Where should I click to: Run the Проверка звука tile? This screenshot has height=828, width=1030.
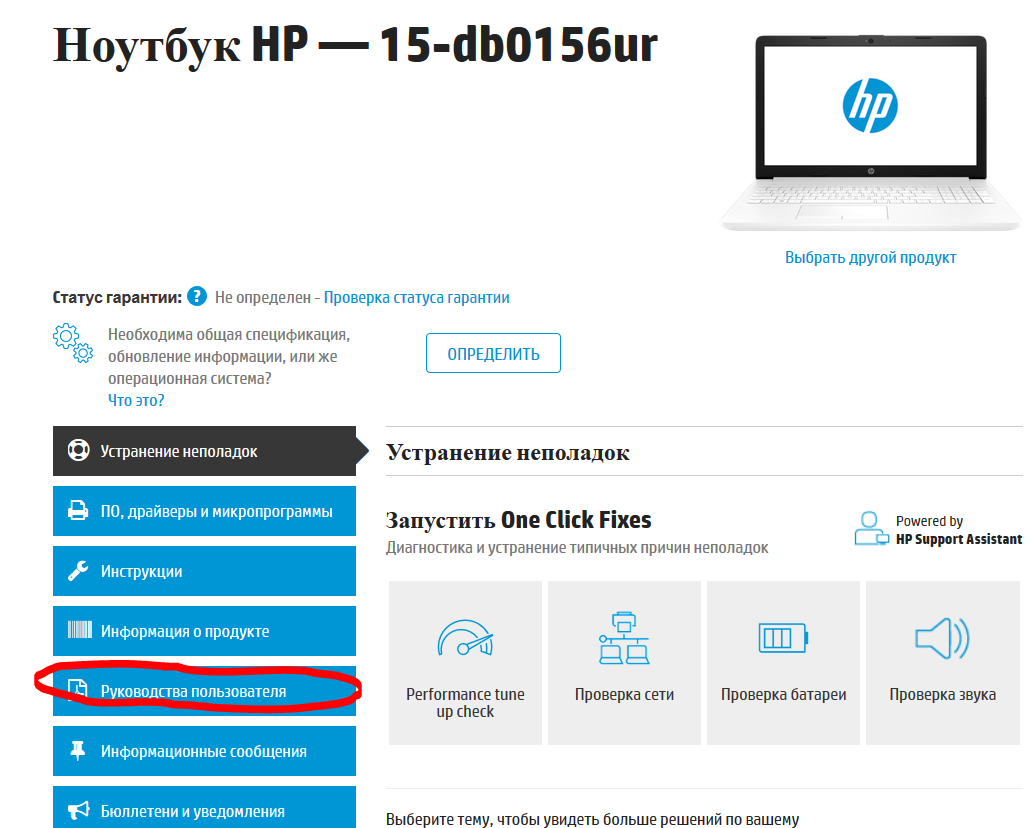pyautogui.click(x=943, y=662)
